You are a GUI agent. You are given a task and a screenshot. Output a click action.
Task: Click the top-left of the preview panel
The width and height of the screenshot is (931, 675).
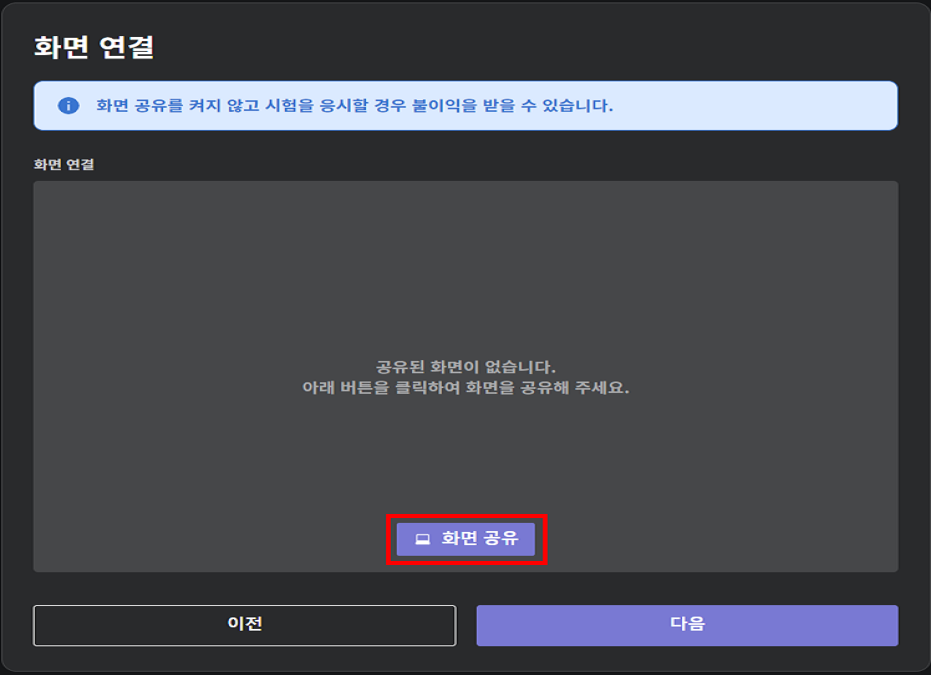tap(50, 197)
